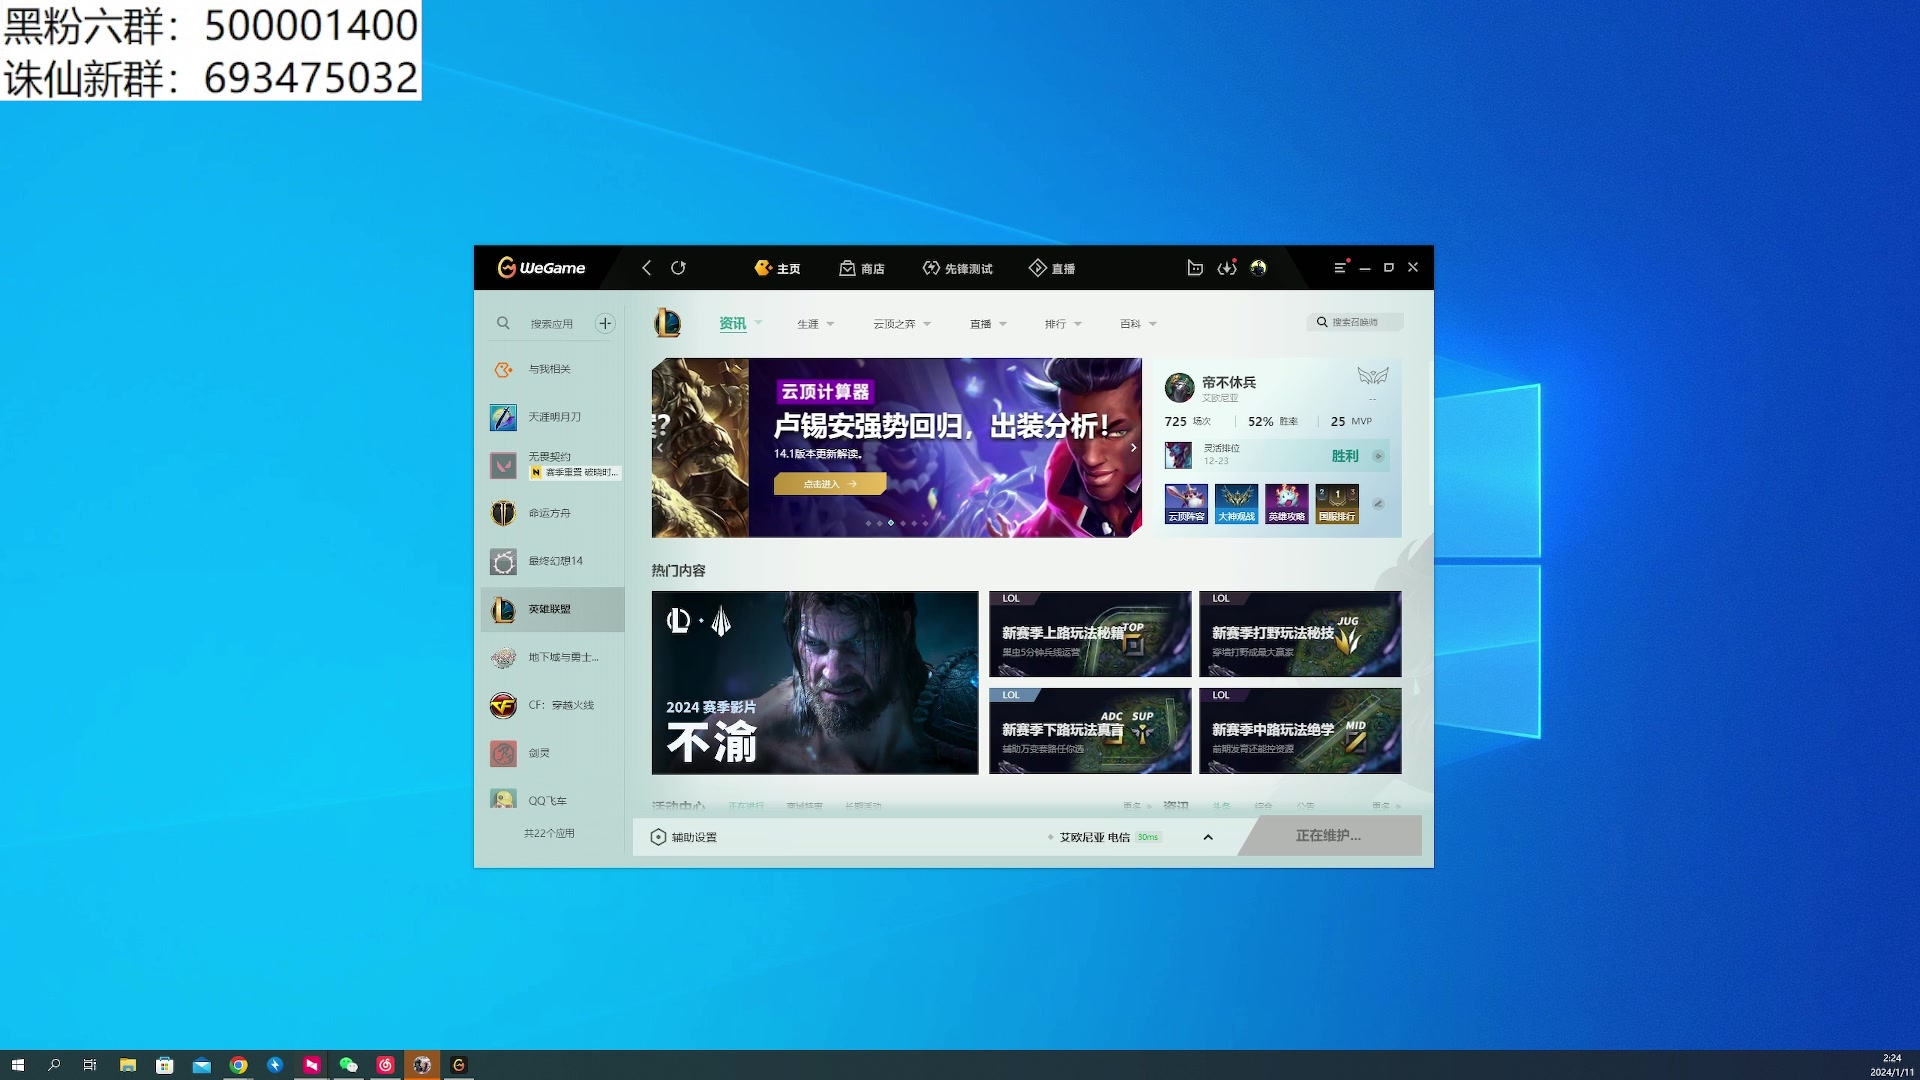Expand the 云顶之弈 dropdown menu

901,324
